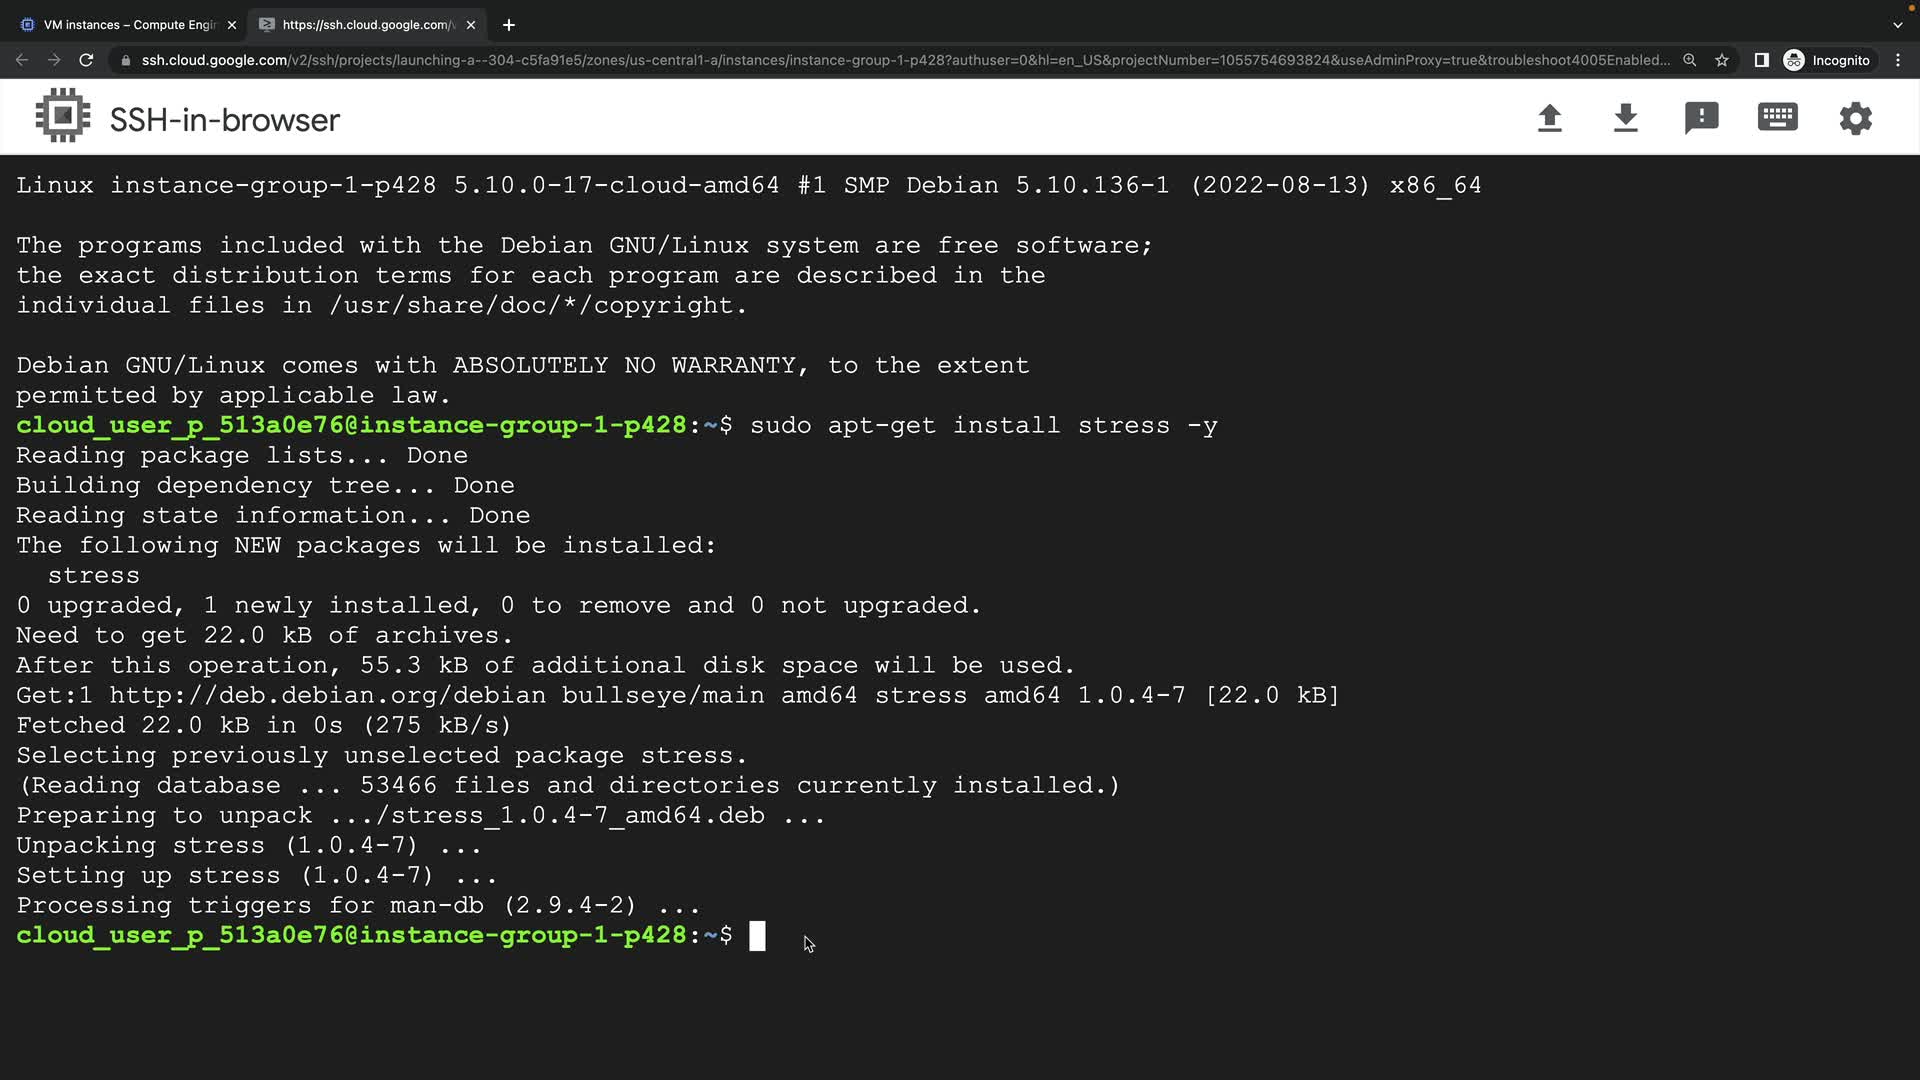Open the keyboard shortcuts icon
Screen dimensions: 1920x1080
tap(1777, 118)
